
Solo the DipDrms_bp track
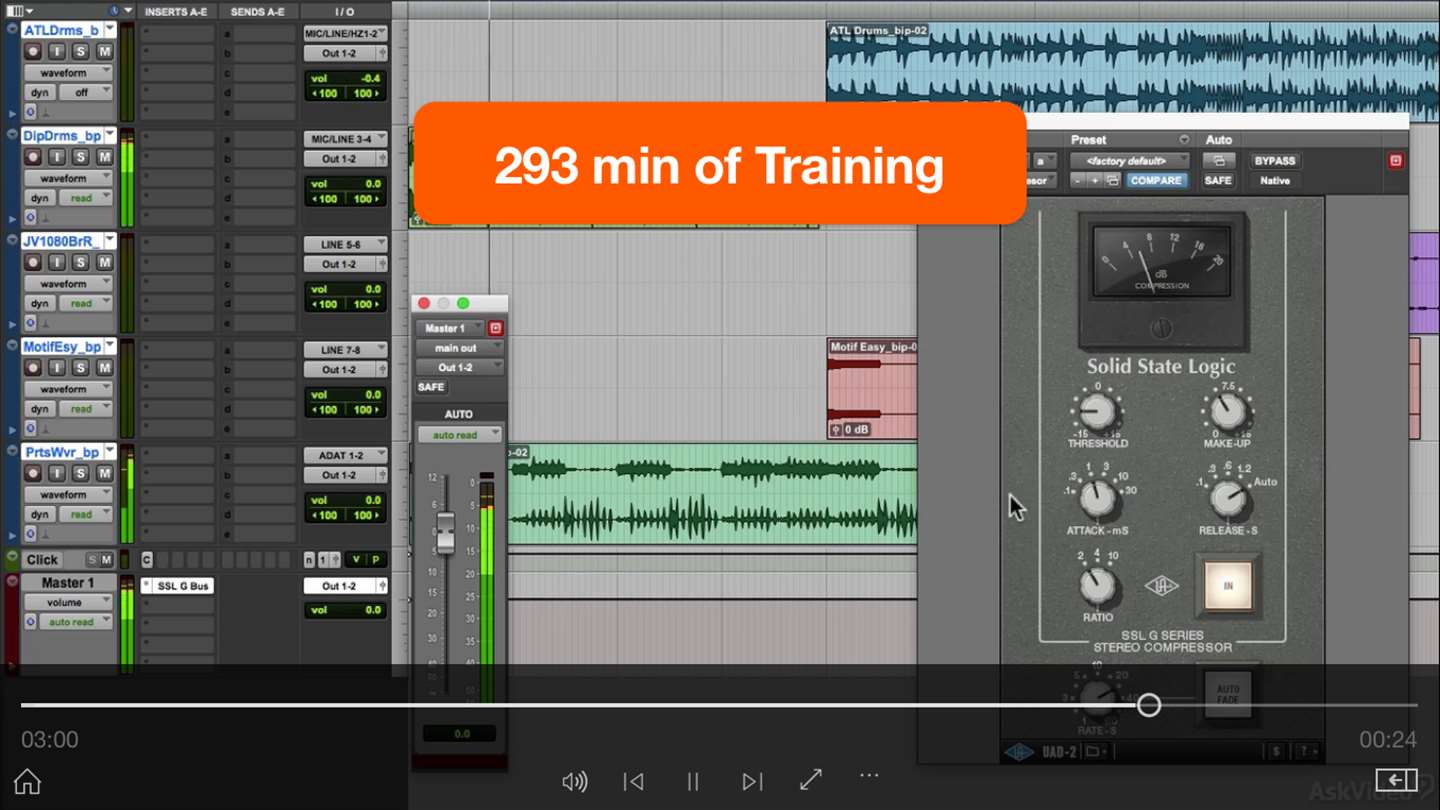[x=81, y=157]
